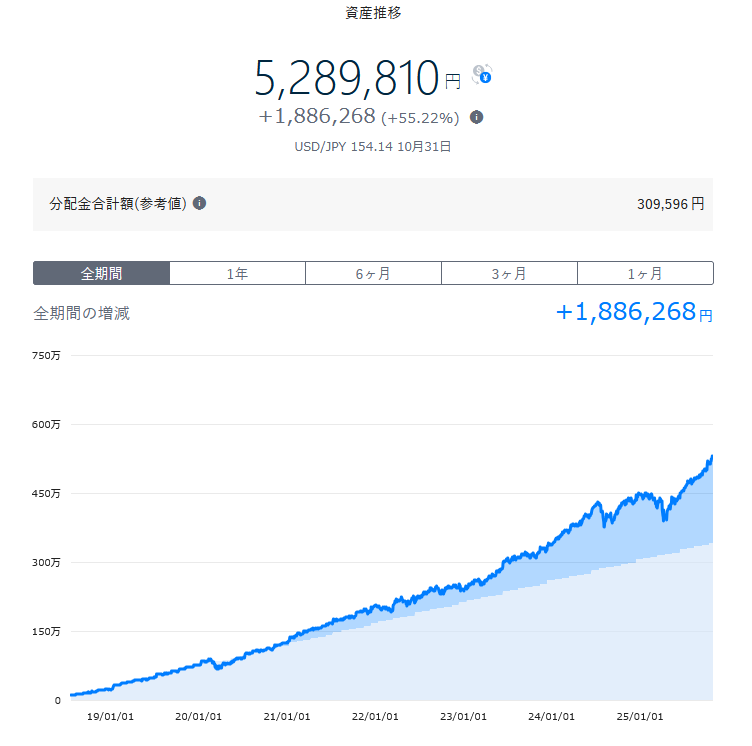This screenshot has height=746, width=752.
Task: Switch to the 1年 period tab
Action: tap(237, 273)
